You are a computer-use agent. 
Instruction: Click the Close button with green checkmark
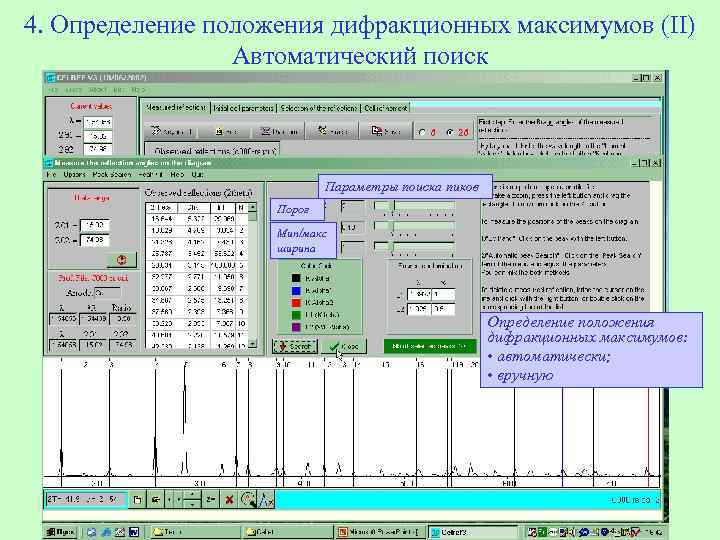coord(344,346)
